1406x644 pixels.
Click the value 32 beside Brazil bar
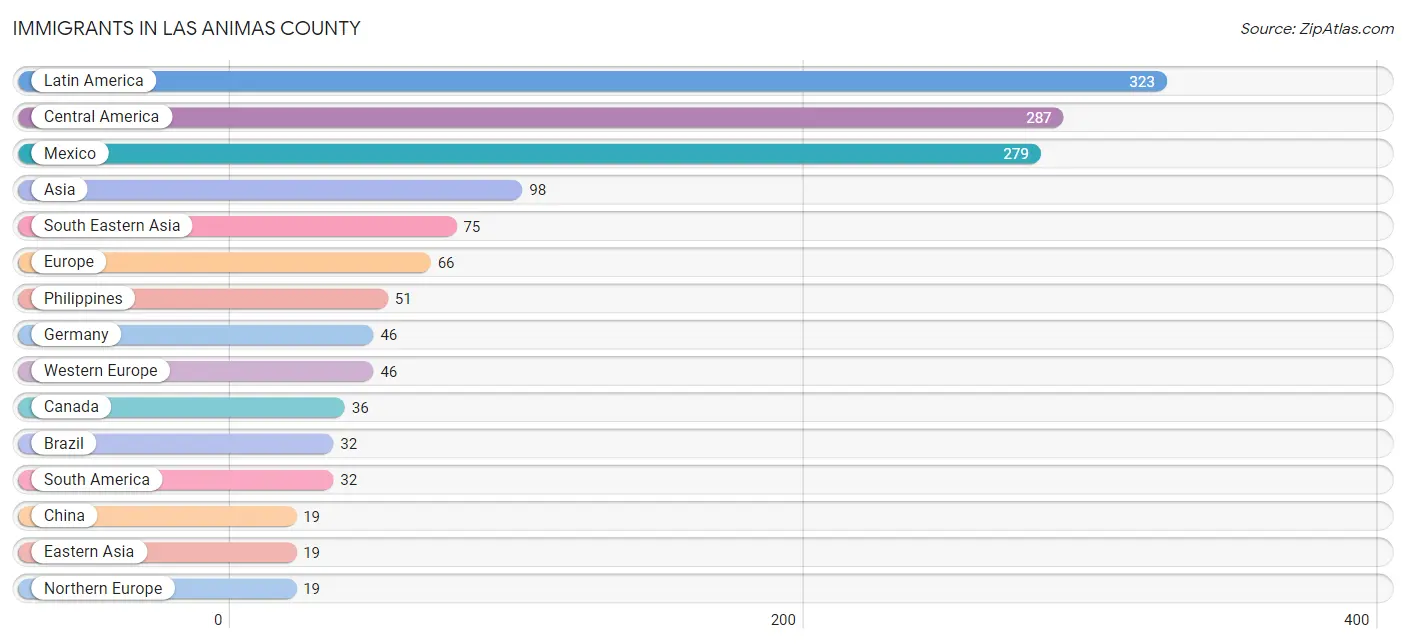[349, 444]
